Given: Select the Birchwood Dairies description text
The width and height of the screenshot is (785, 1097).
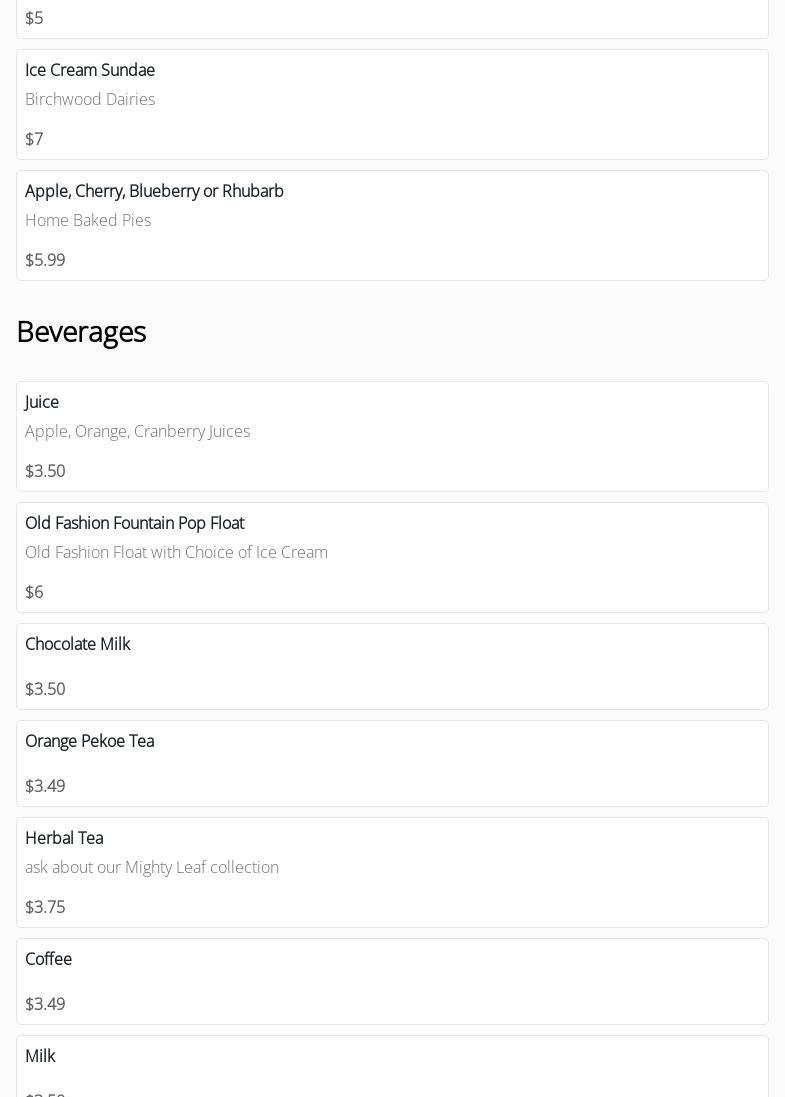Looking at the screenshot, I should coord(90,99).
